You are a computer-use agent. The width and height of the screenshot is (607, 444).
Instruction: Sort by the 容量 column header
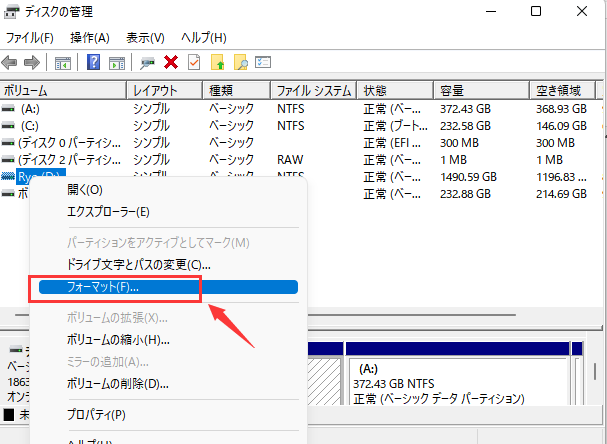pos(481,91)
